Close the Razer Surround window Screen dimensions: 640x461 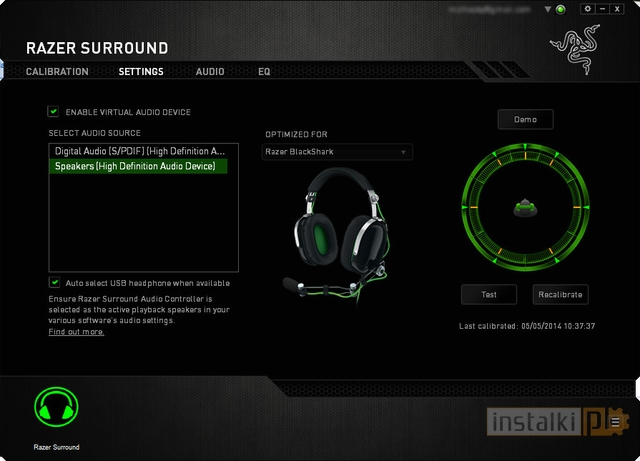(x=617, y=9)
